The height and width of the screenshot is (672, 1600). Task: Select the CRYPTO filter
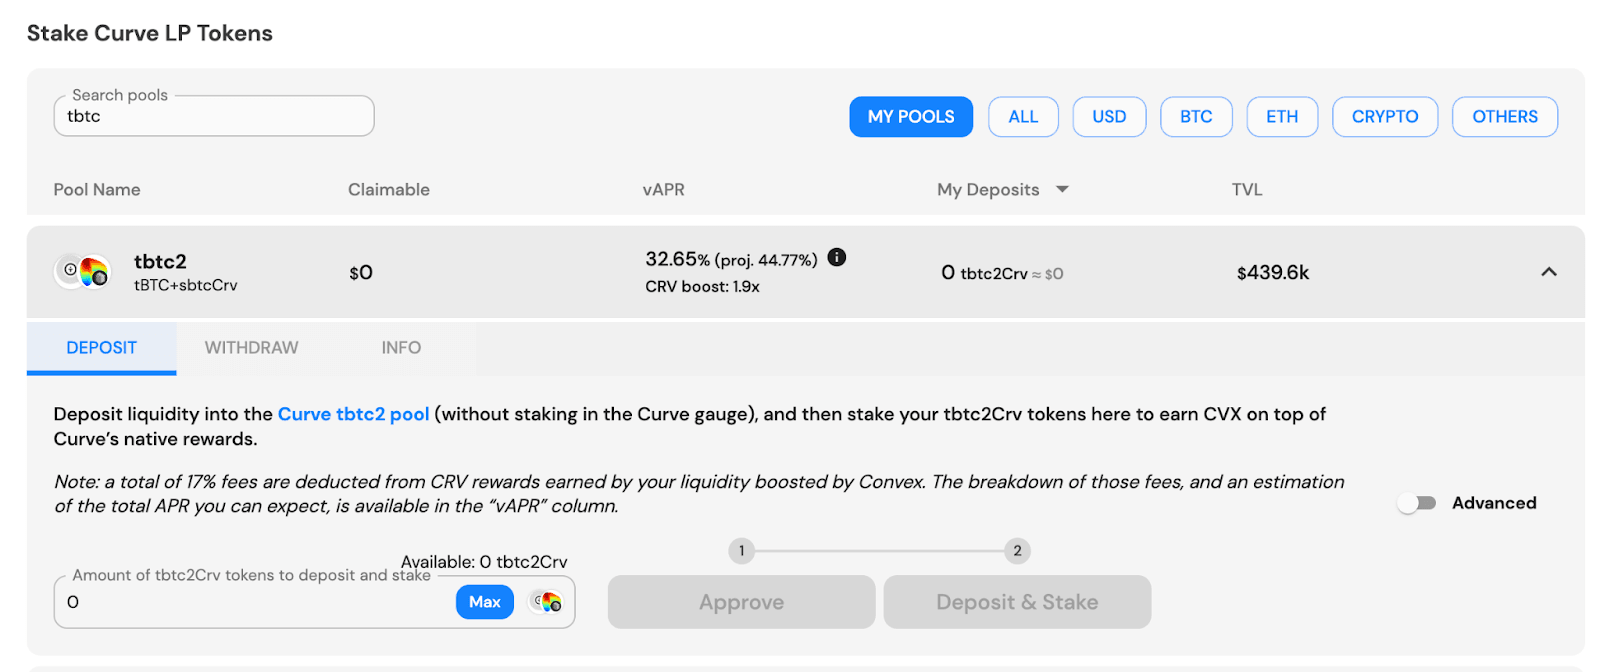point(1385,116)
